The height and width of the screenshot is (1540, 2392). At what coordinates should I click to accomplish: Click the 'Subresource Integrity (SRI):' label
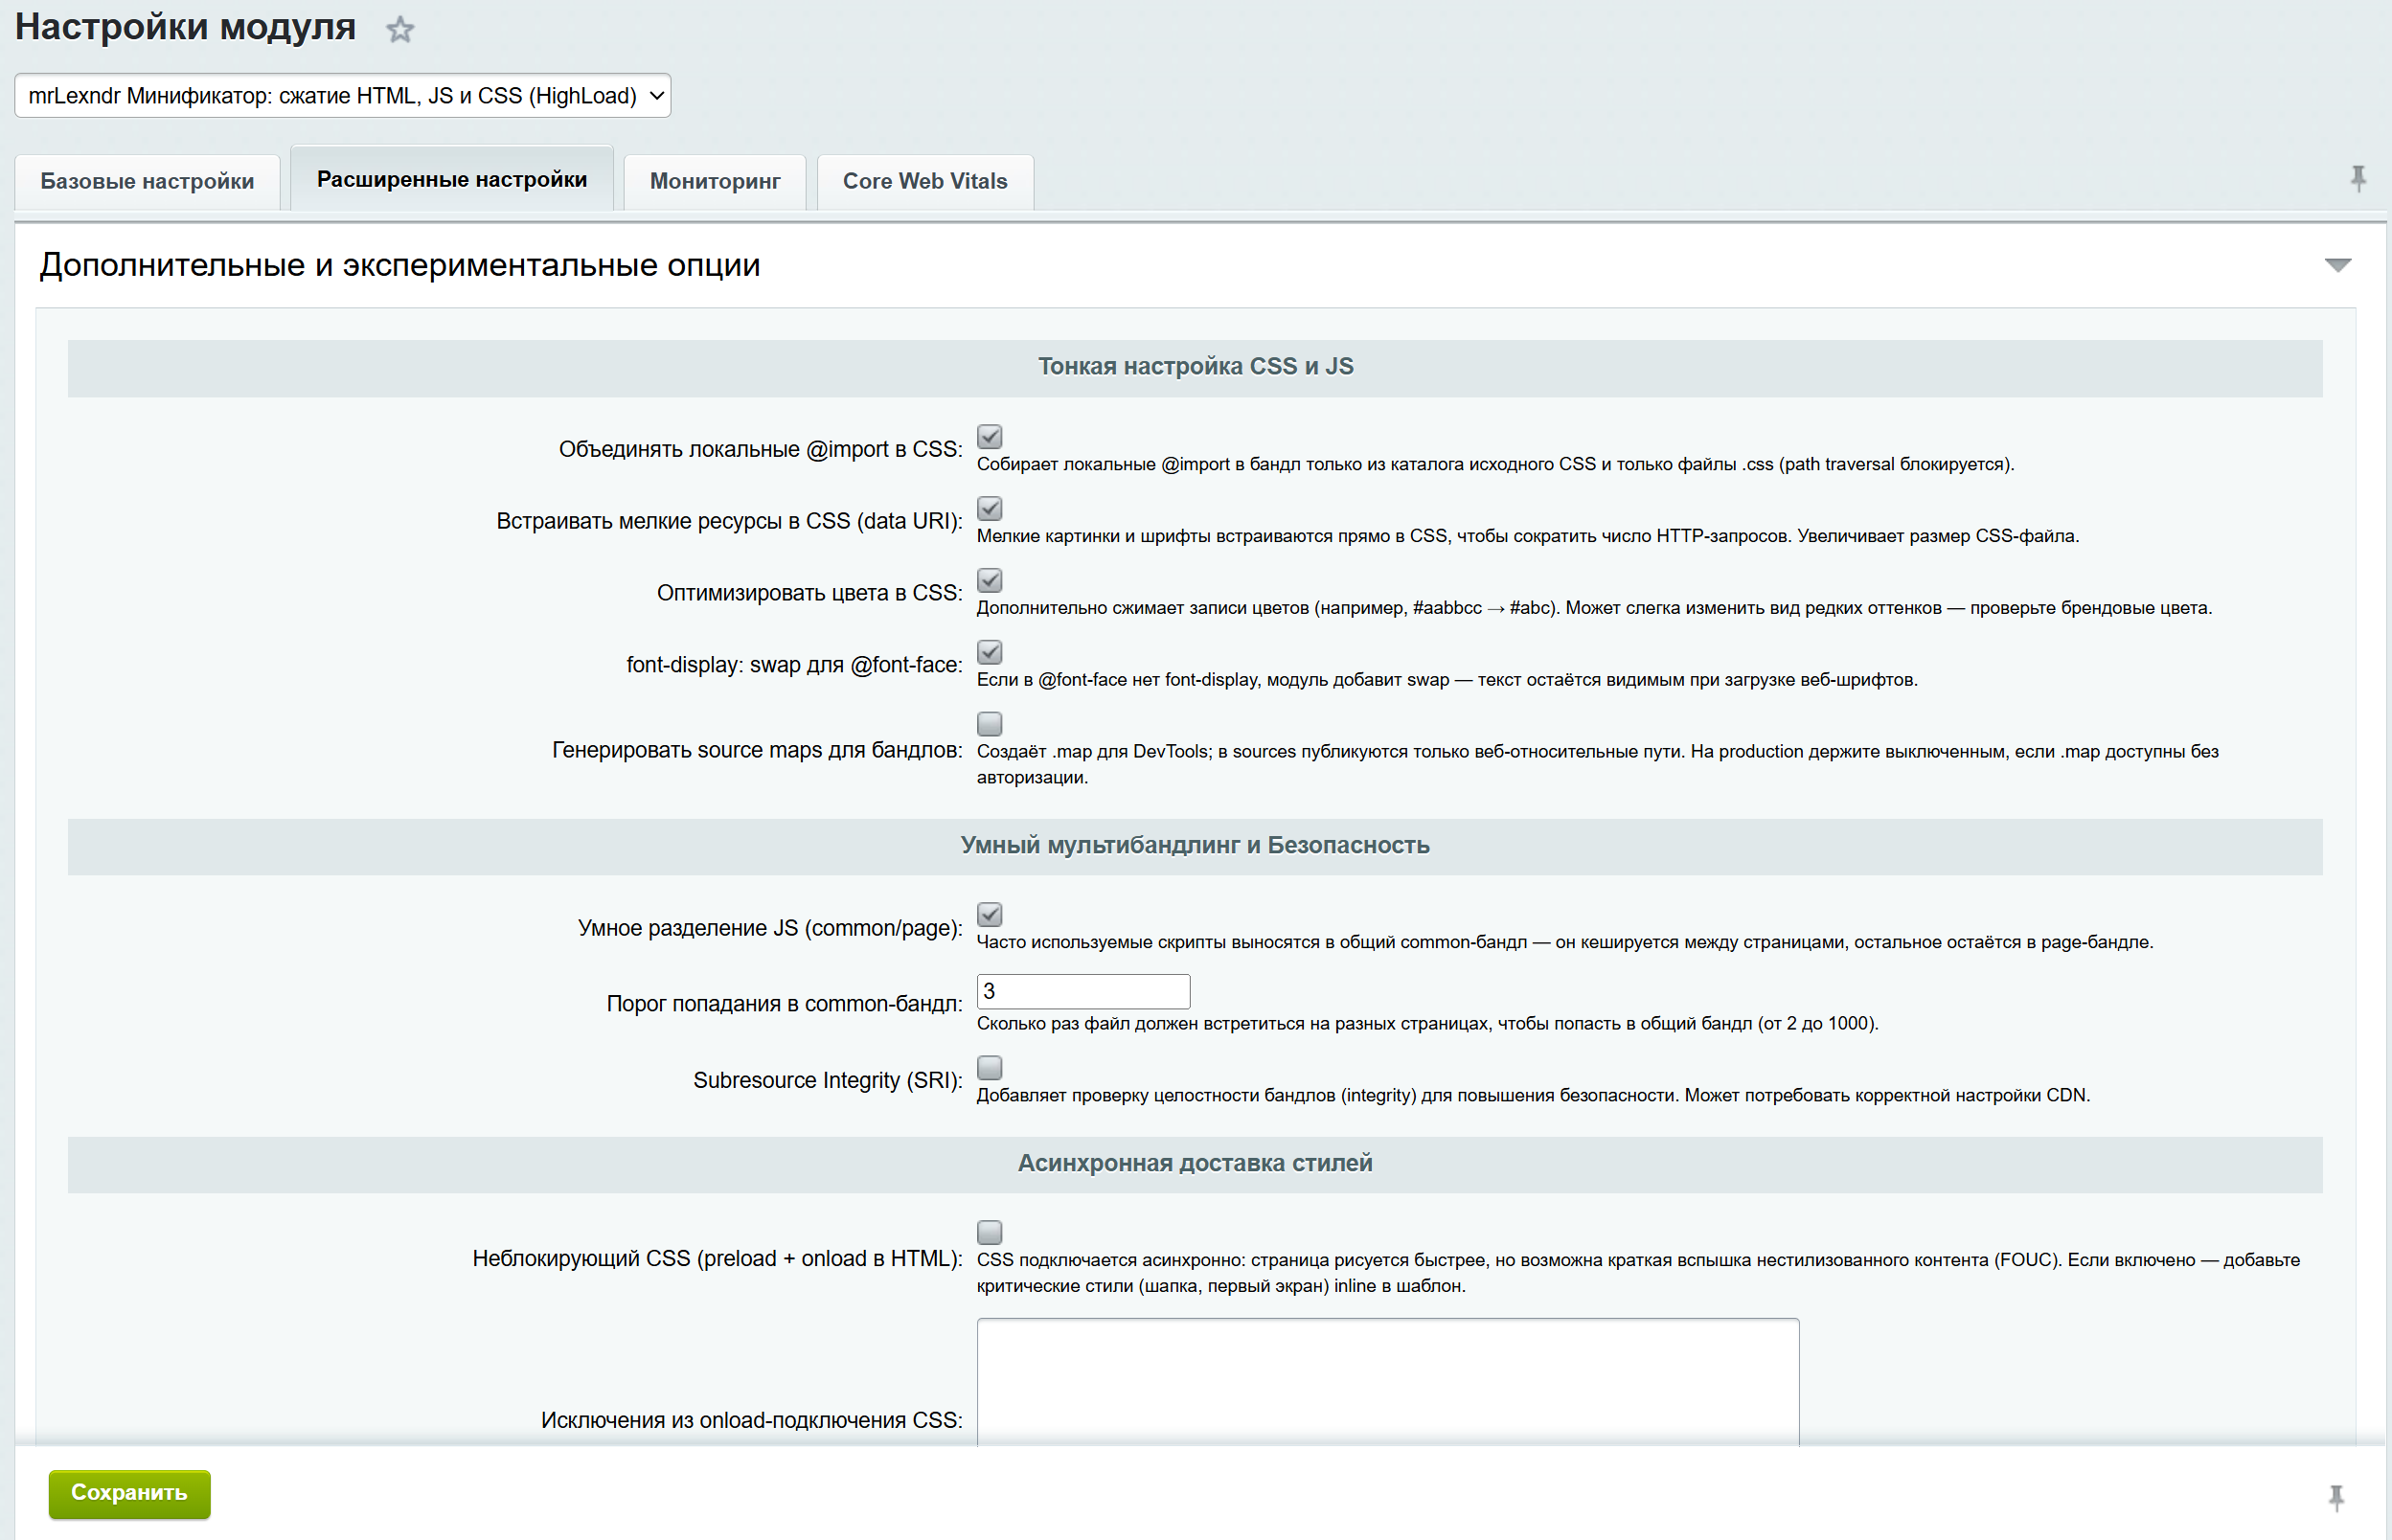827,1081
